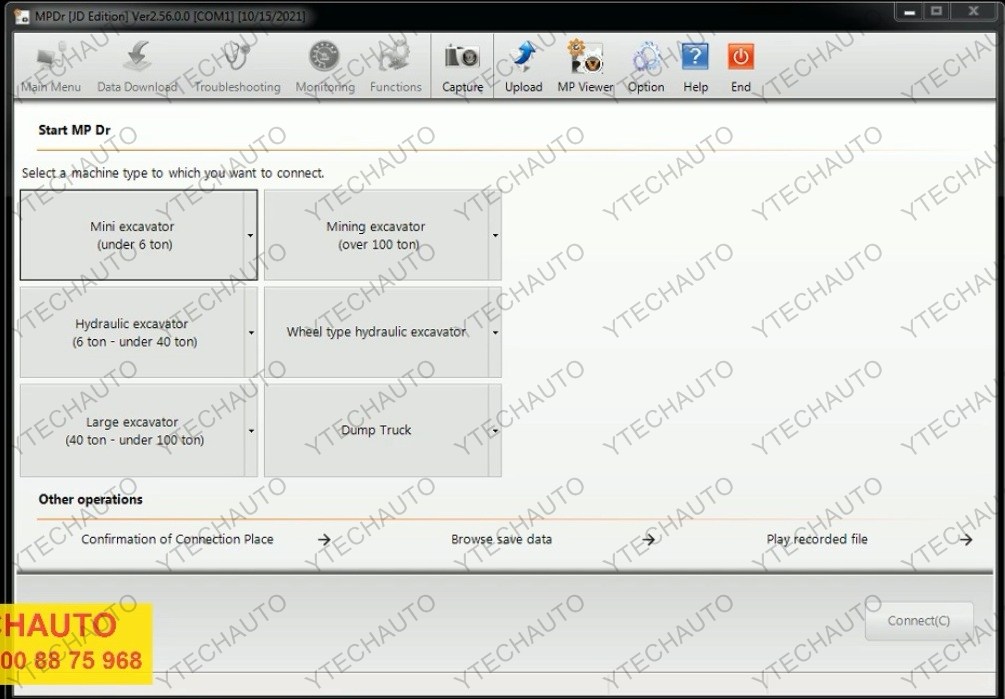Open the Option gears icon
Screen dimensions: 1005x699
pyautogui.click(x=646, y=58)
